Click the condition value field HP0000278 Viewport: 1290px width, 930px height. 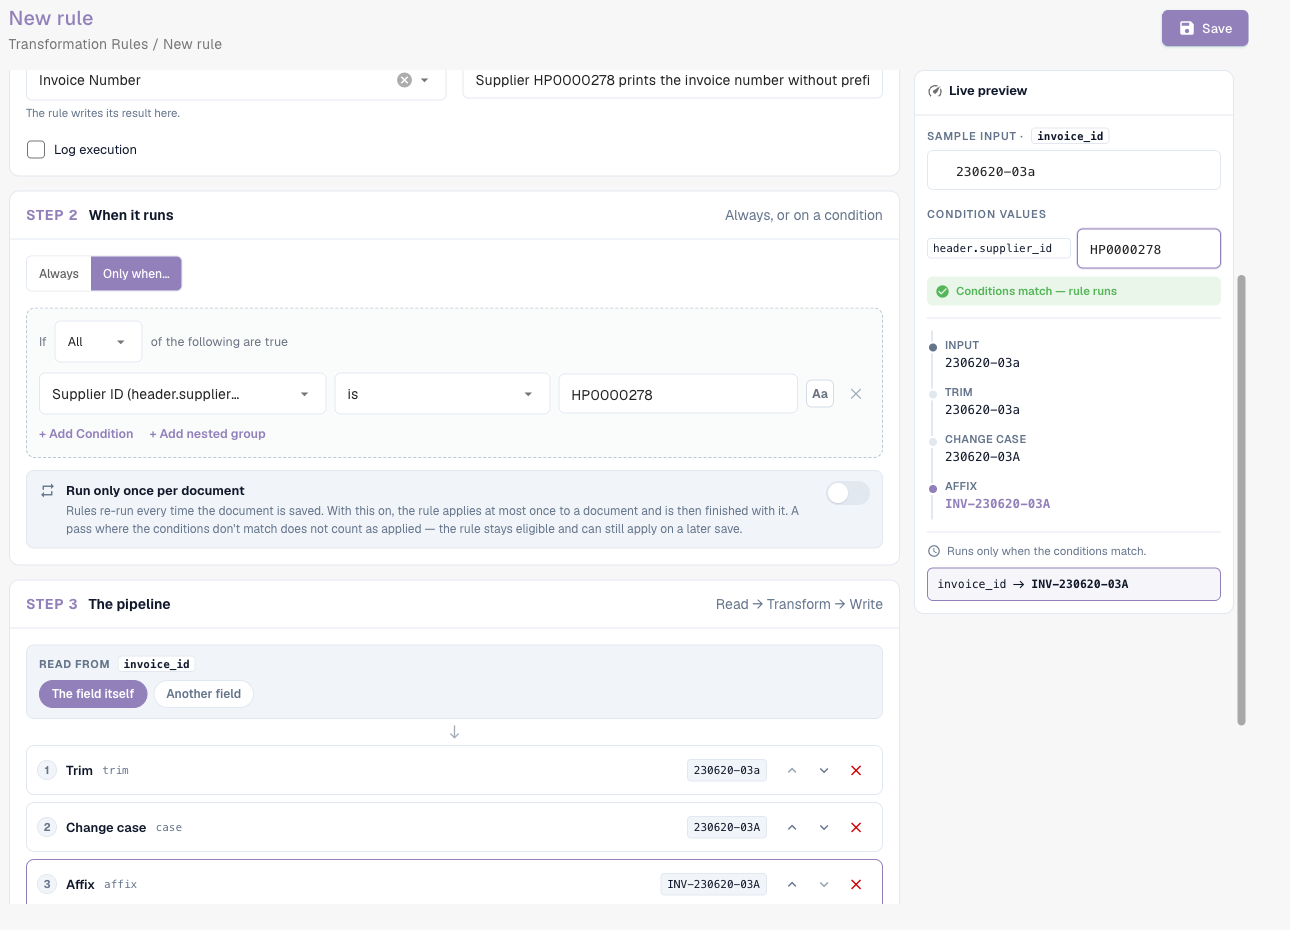click(x=678, y=394)
